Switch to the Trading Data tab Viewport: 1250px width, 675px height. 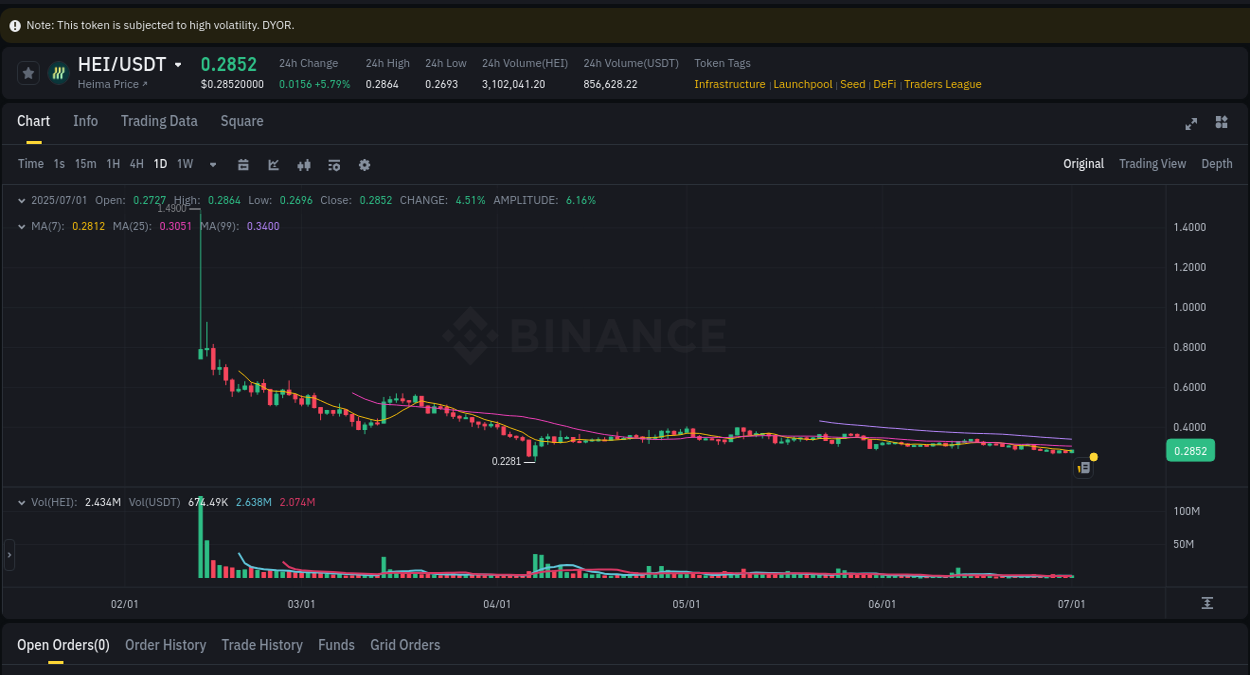[159, 121]
